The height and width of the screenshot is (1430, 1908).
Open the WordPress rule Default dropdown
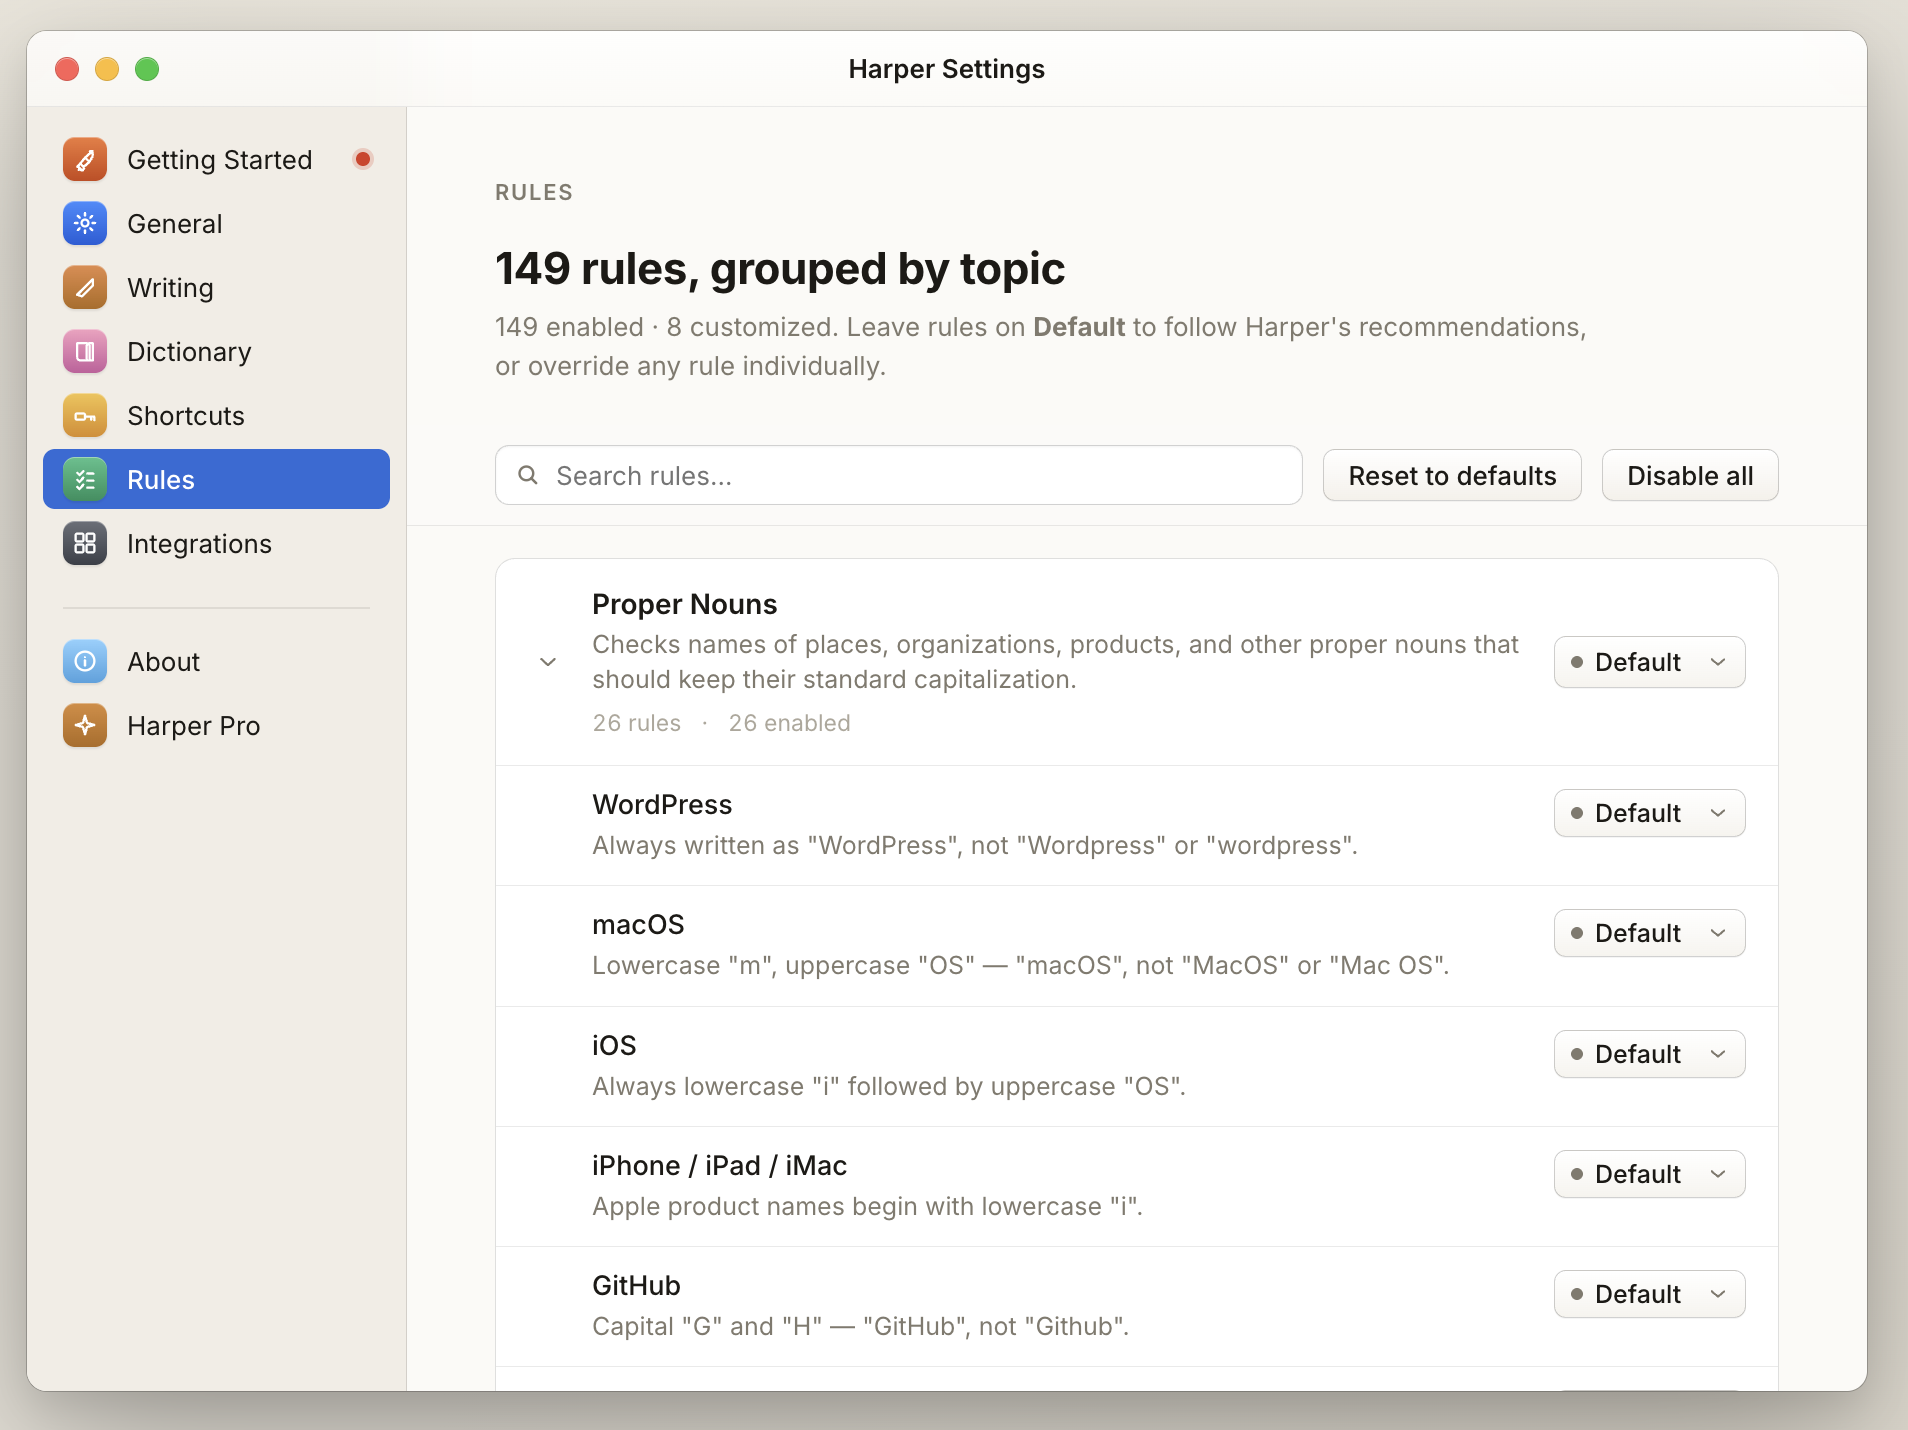(x=1649, y=813)
